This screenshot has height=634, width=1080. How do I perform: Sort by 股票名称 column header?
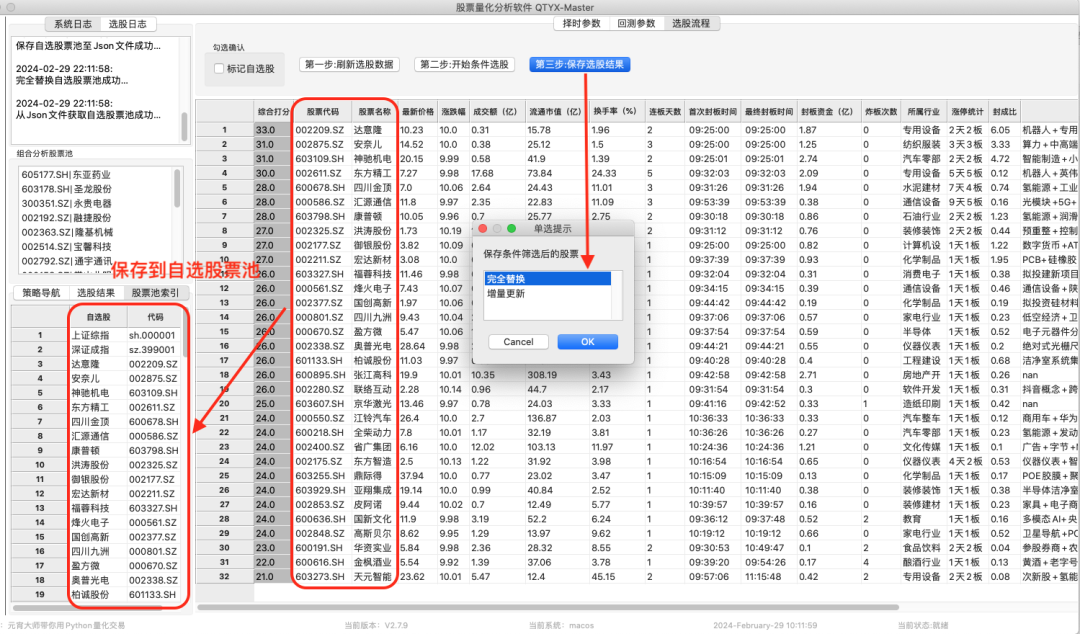(x=375, y=111)
